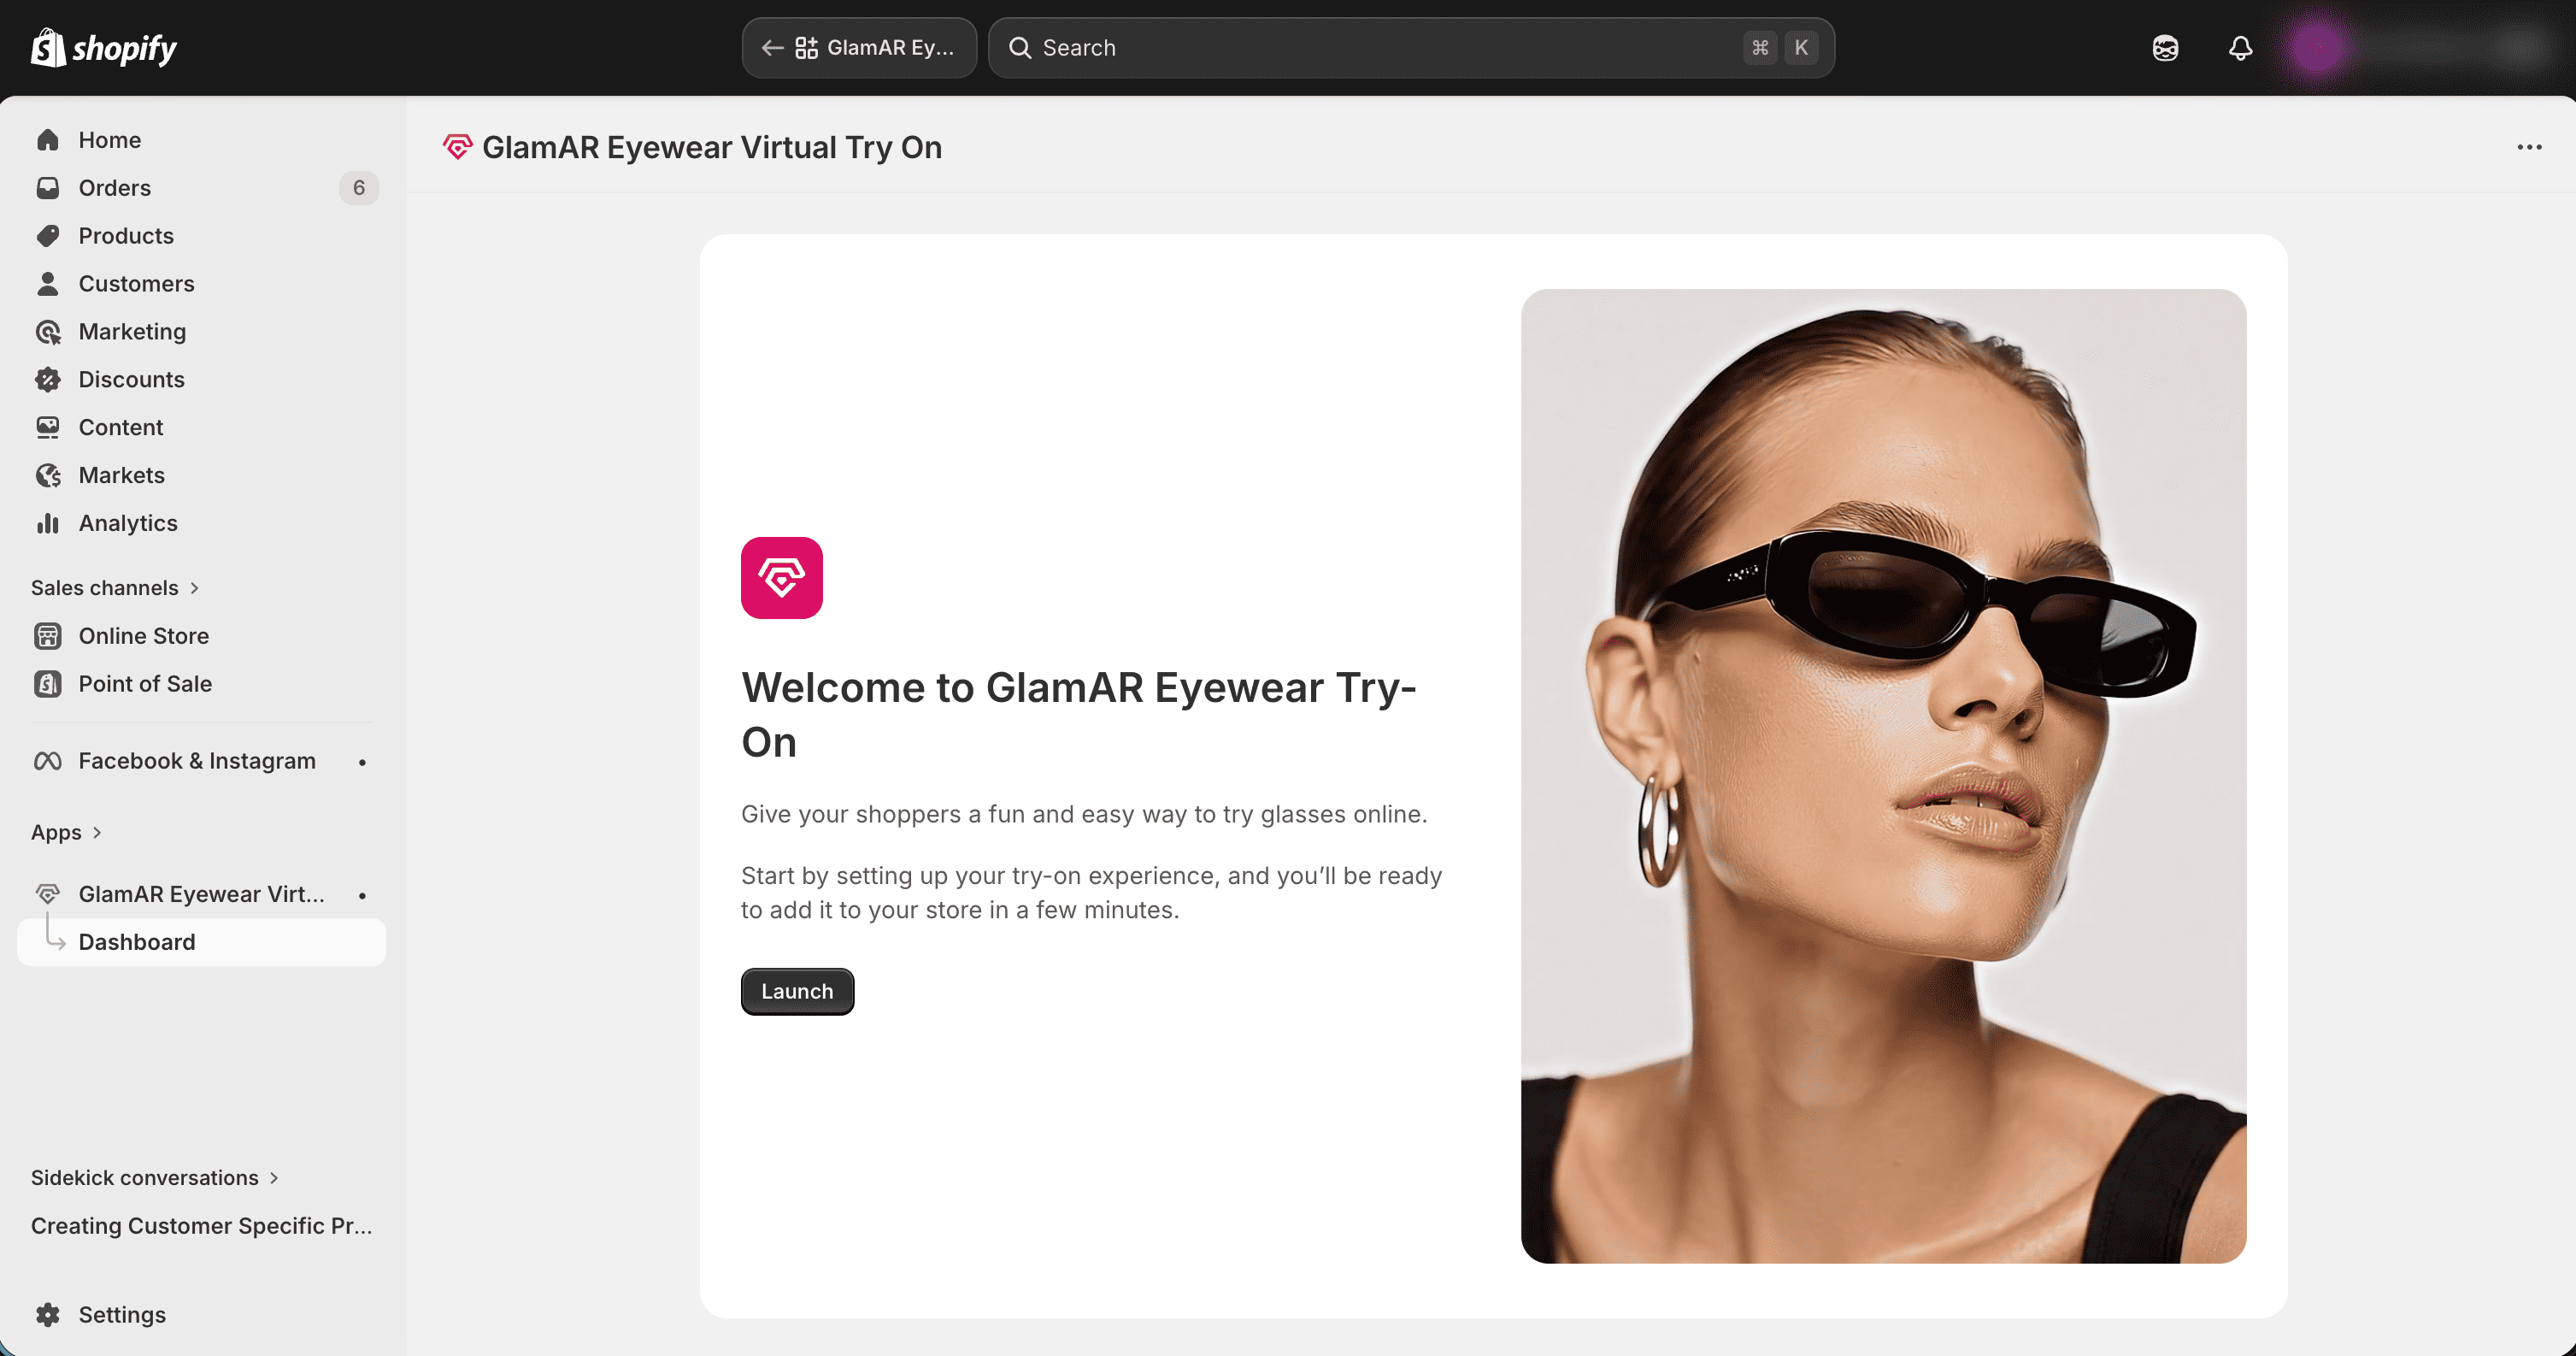
Task: Open the Creating Customer Specific Pr... conversation
Action: tap(201, 1225)
